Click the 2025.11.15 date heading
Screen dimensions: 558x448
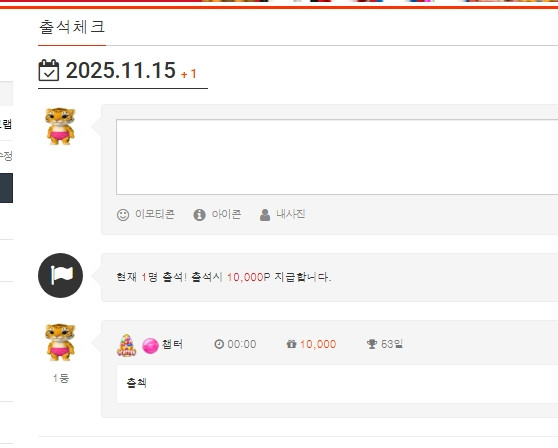coord(121,70)
